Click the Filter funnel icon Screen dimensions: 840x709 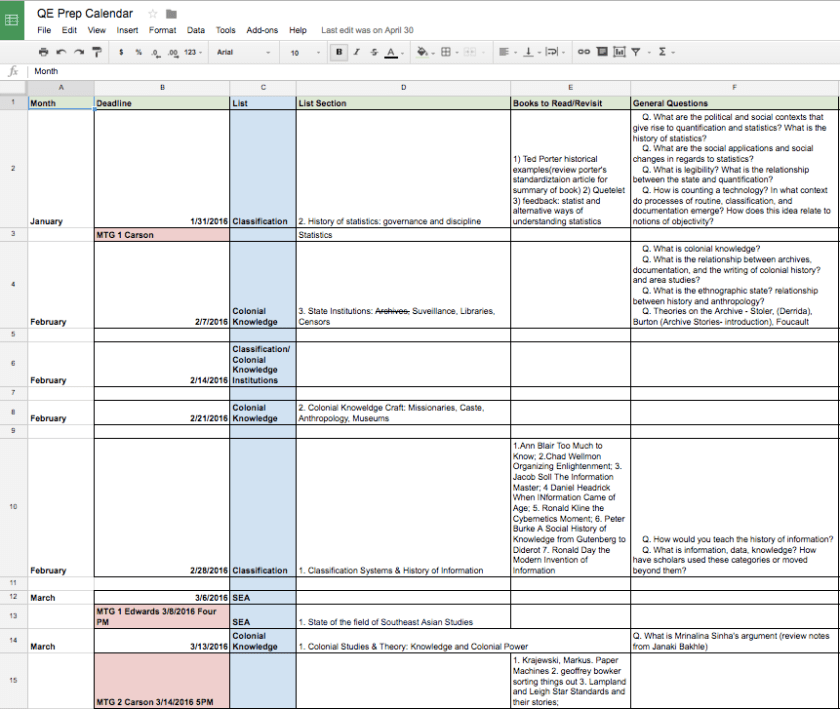point(635,51)
